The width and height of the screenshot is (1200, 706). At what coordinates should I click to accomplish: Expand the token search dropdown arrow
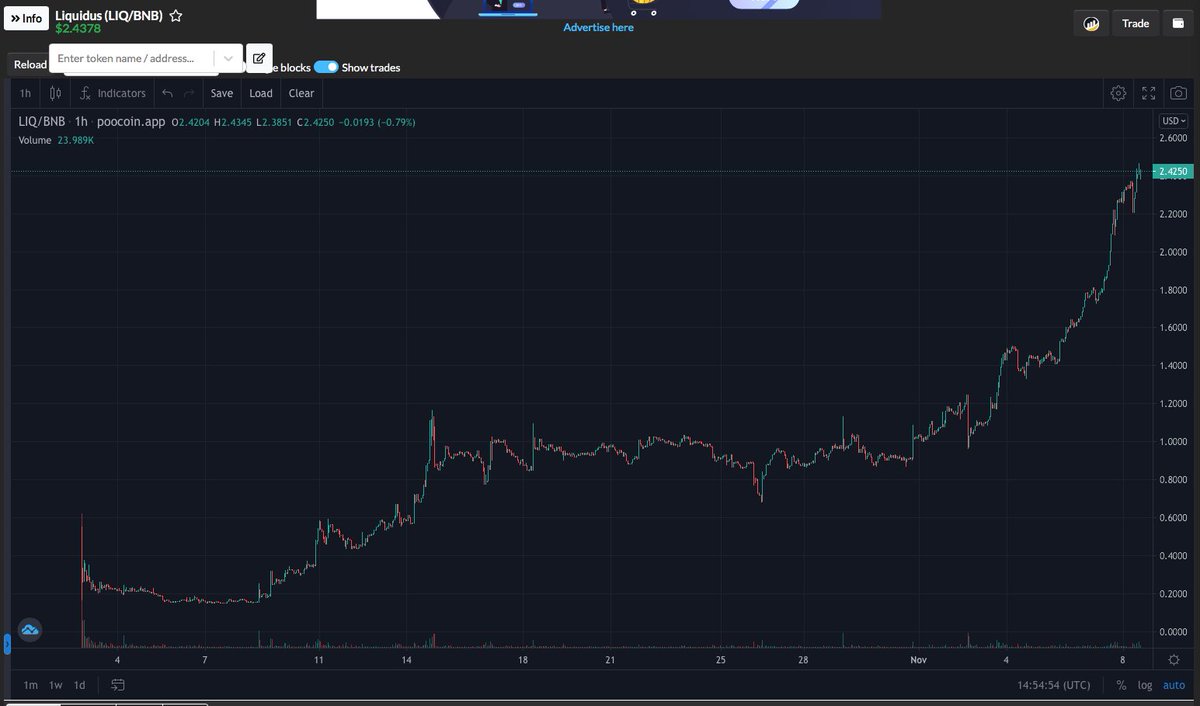229,58
